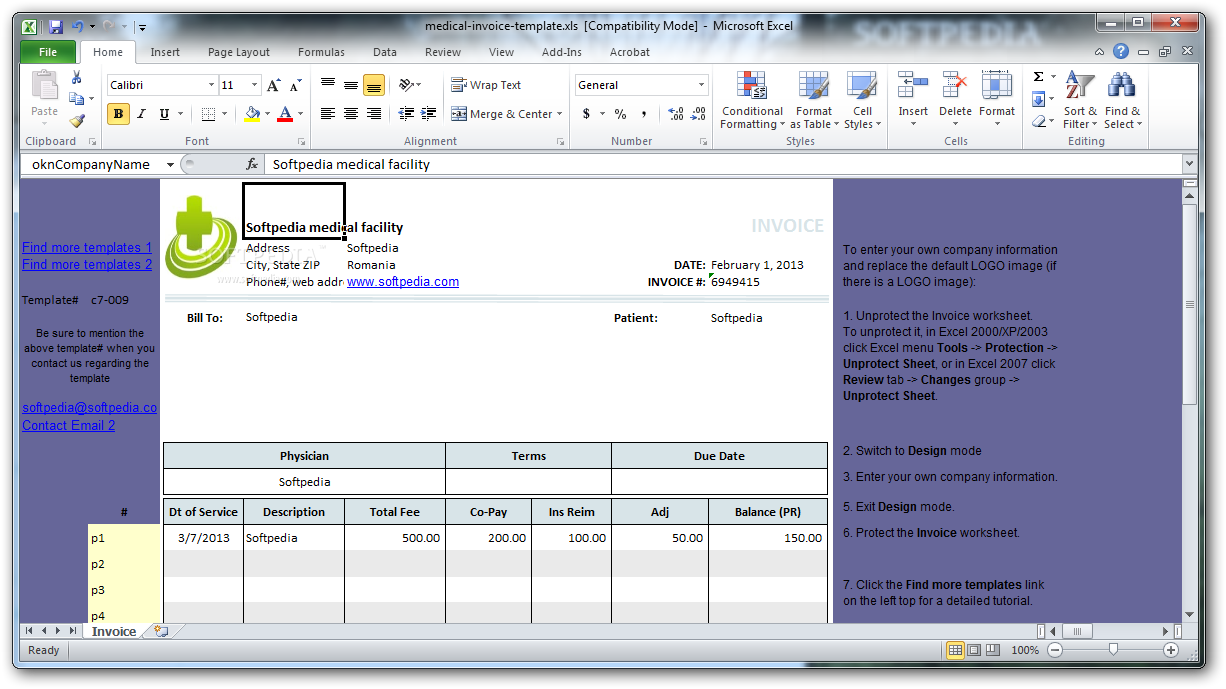1226x689 pixels.
Task: Apply middle vertical alignment
Action: [351, 85]
